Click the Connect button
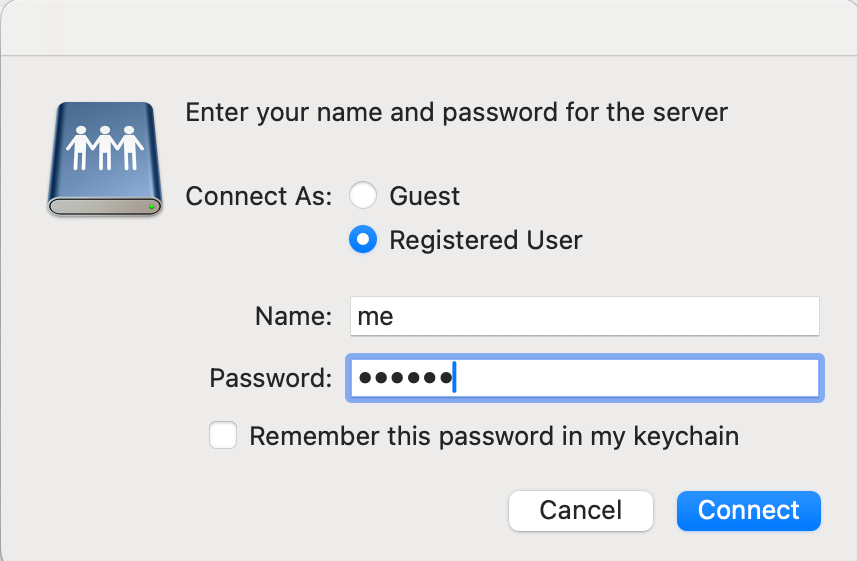 point(749,511)
